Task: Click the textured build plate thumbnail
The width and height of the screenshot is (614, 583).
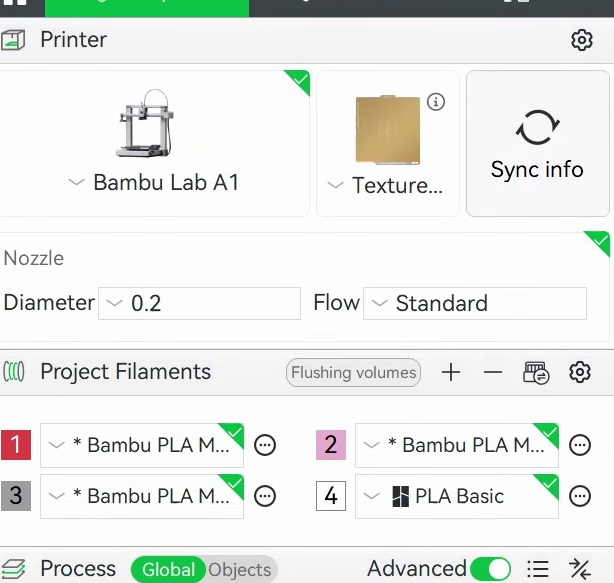Action: coord(388,129)
